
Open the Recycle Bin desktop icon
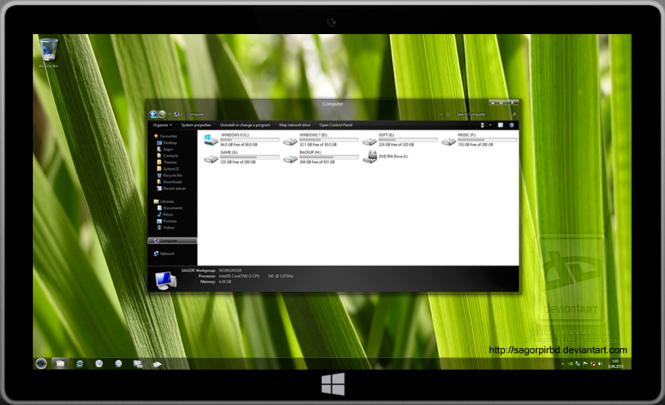pyautogui.click(x=49, y=53)
